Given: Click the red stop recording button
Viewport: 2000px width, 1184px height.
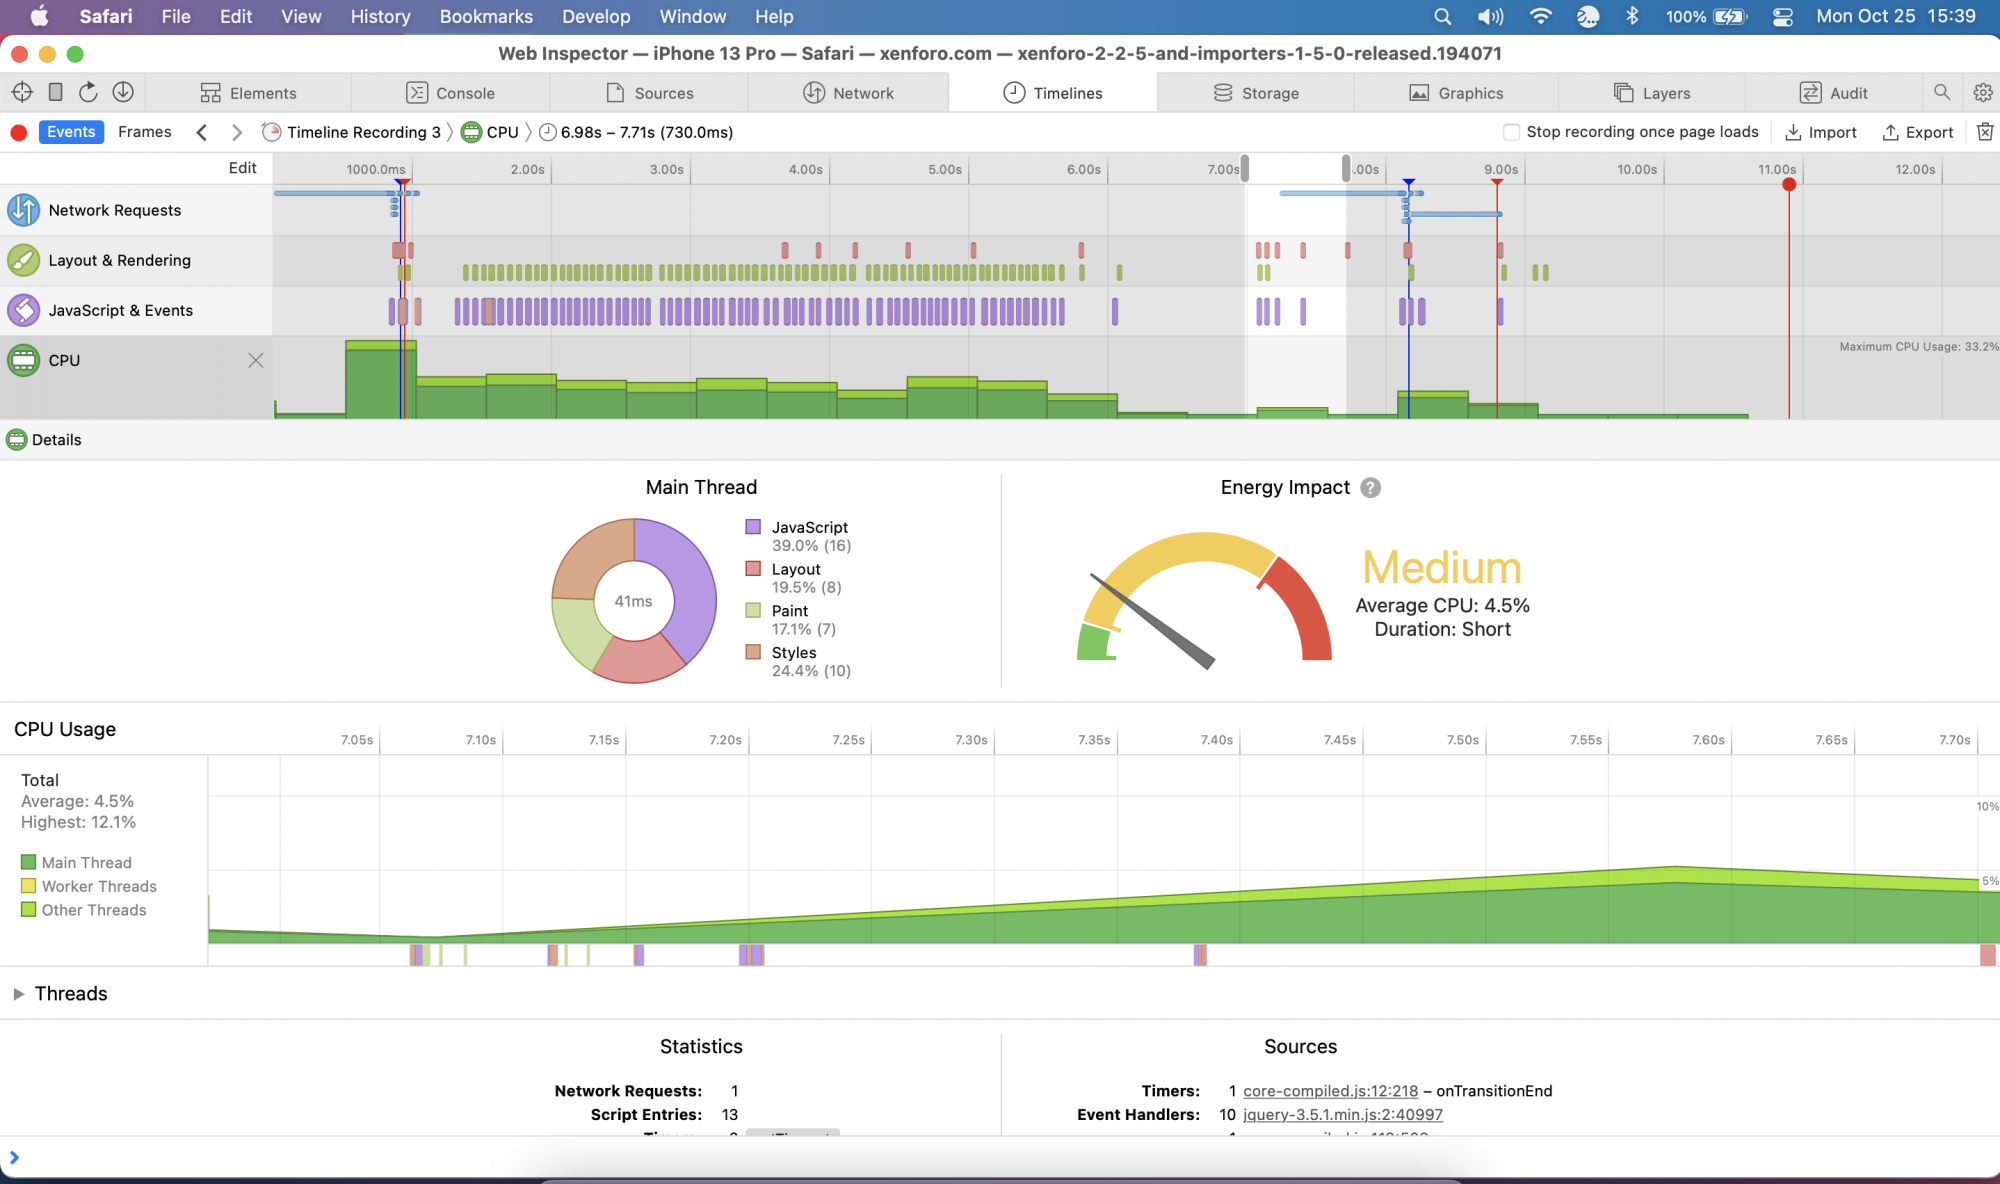Looking at the screenshot, I should (18, 132).
